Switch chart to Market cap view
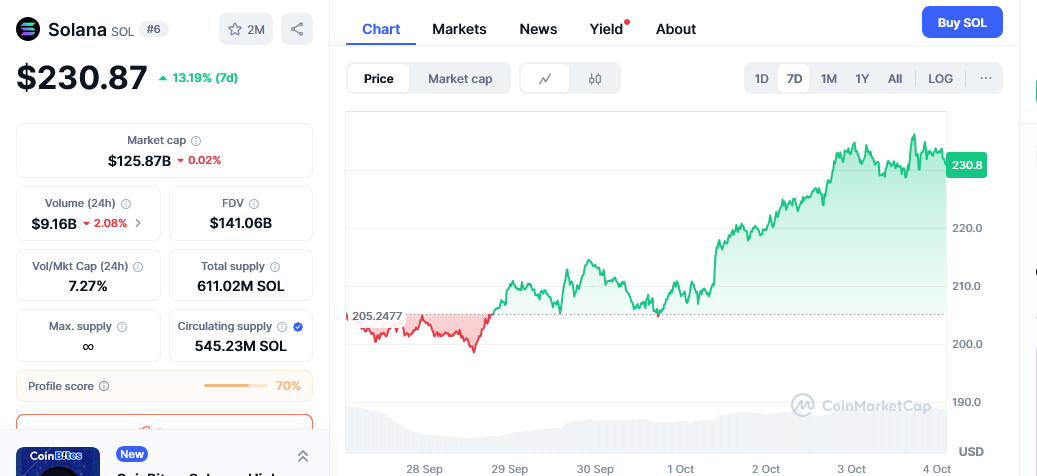Image resolution: width=1037 pixels, height=476 pixels. tap(460, 79)
